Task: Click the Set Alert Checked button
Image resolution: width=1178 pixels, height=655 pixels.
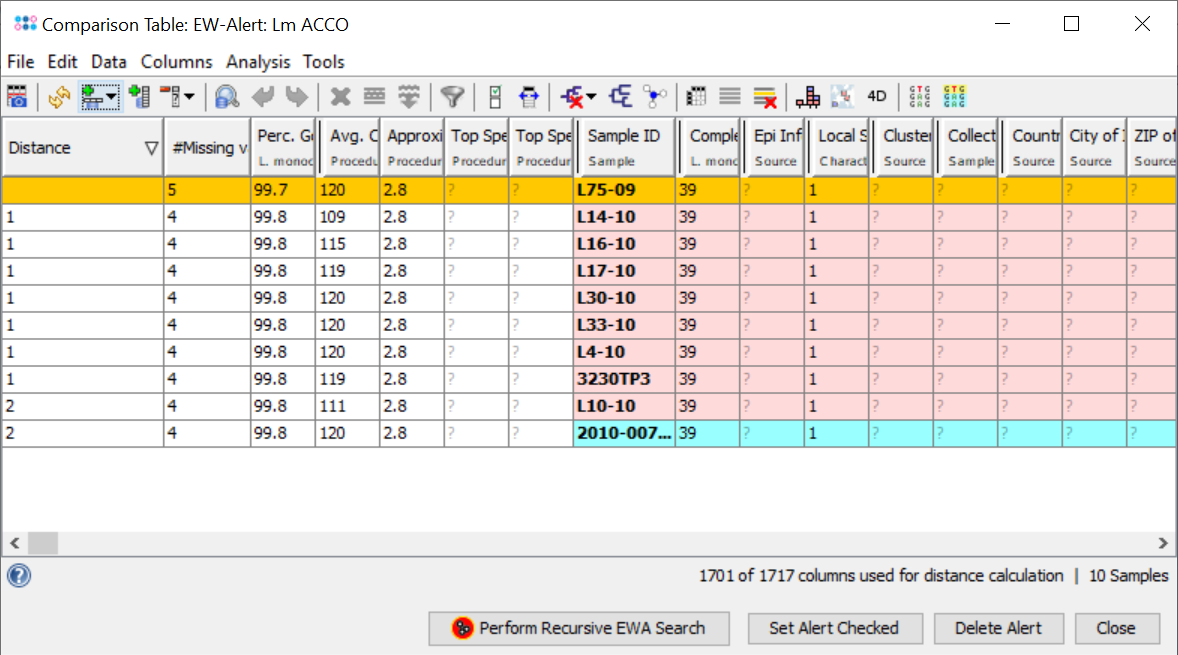Action: (833, 628)
